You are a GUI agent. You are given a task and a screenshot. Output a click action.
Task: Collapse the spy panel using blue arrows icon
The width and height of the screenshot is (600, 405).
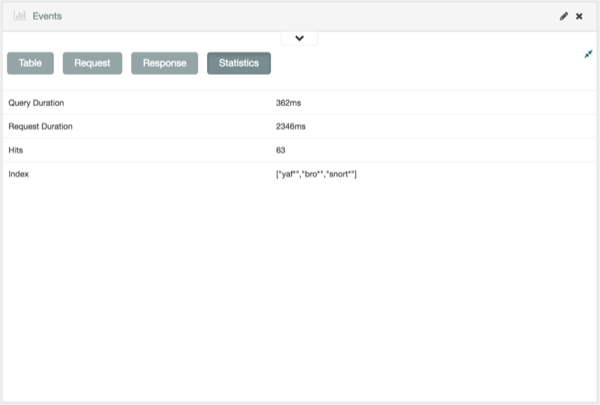click(589, 54)
